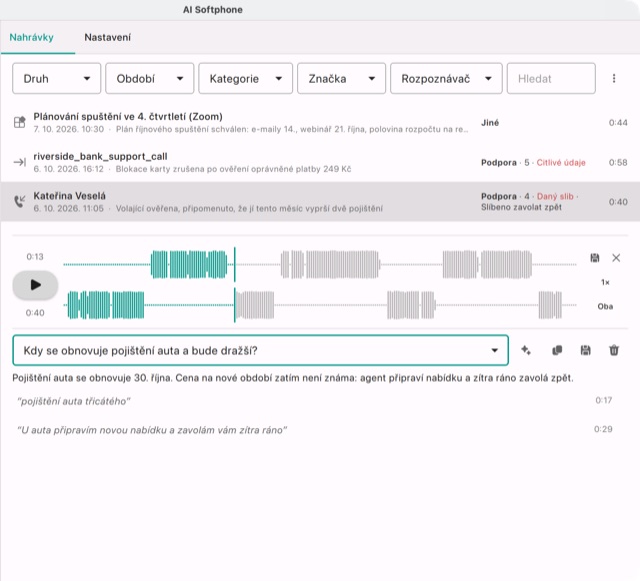Click the imported file arrow icon for riverside_bank_support_call
Image resolution: width=640 pixels, height=581 pixels.
pos(20,162)
